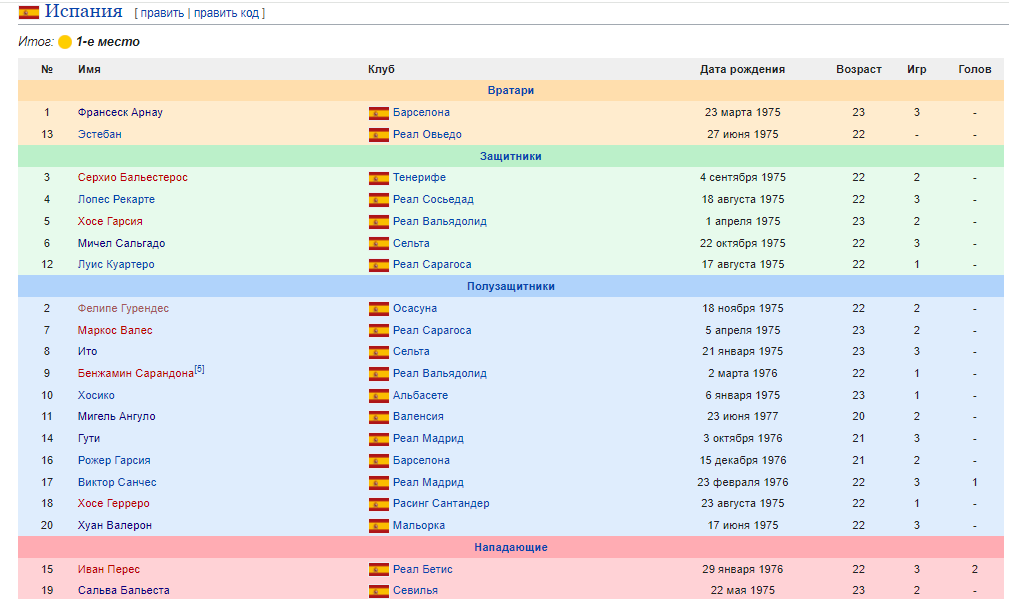Open Сельта club link in Ито row
Image resolution: width=1009 pixels, height=599 pixels.
[411, 352]
